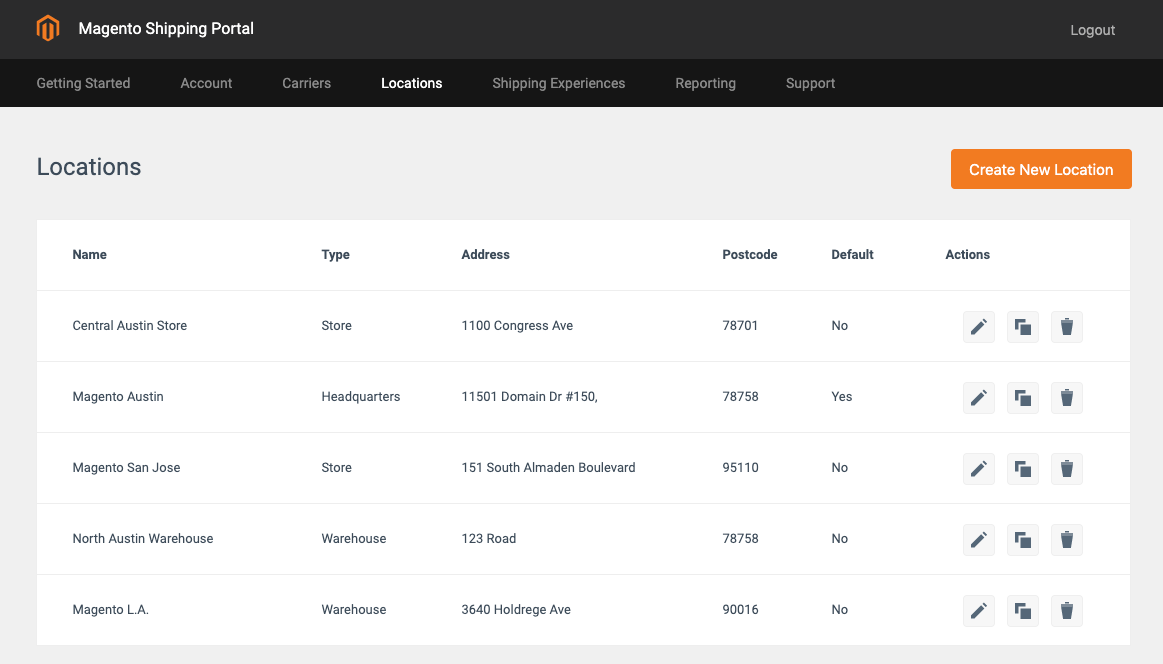Delete the Central Austin Store location
The height and width of the screenshot is (664, 1163).
1067,326
